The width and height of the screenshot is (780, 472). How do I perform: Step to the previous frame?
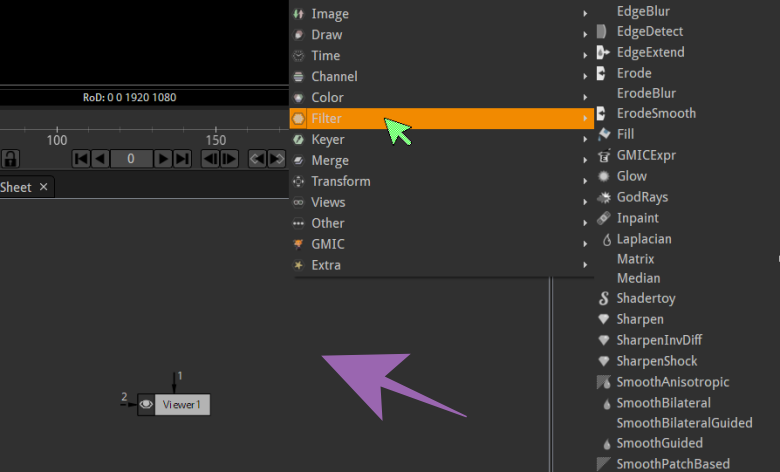pyautogui.click(x=210, y=158)
